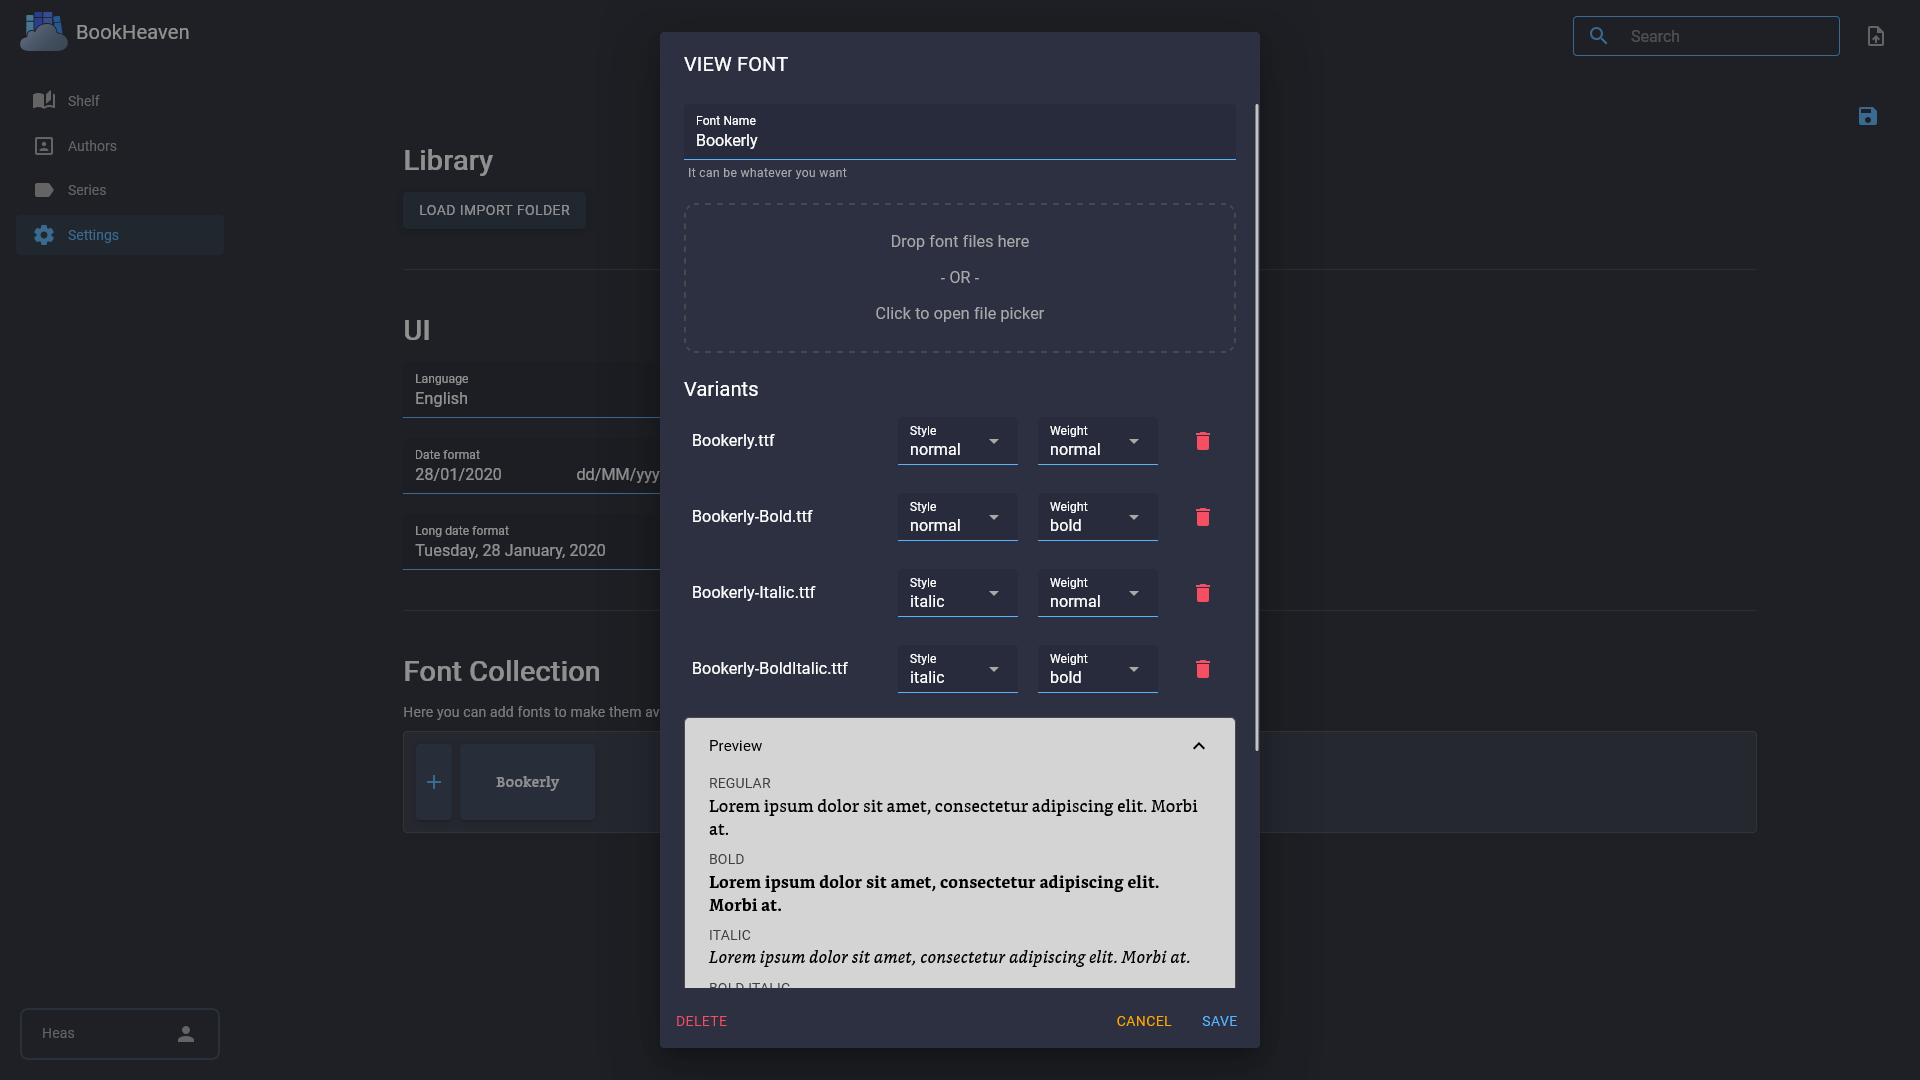Open Style dropdown for Bookerly.ttf
The height and width of the screenshot is (1080, 1920).
point(958,441)
